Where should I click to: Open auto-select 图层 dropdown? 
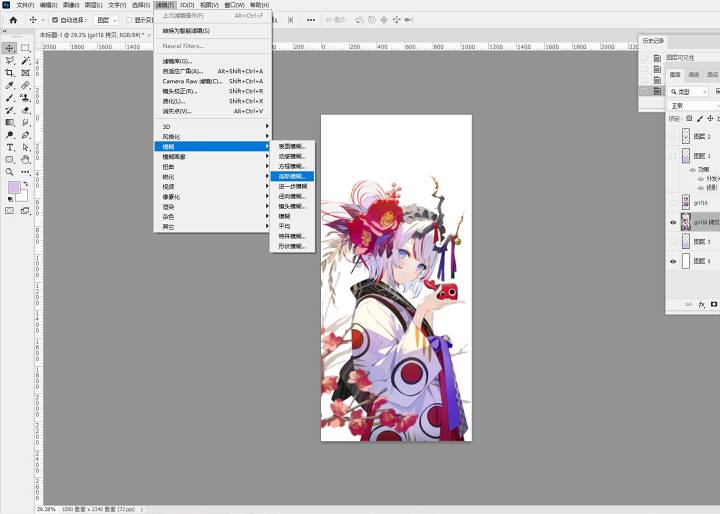(107, 20)
